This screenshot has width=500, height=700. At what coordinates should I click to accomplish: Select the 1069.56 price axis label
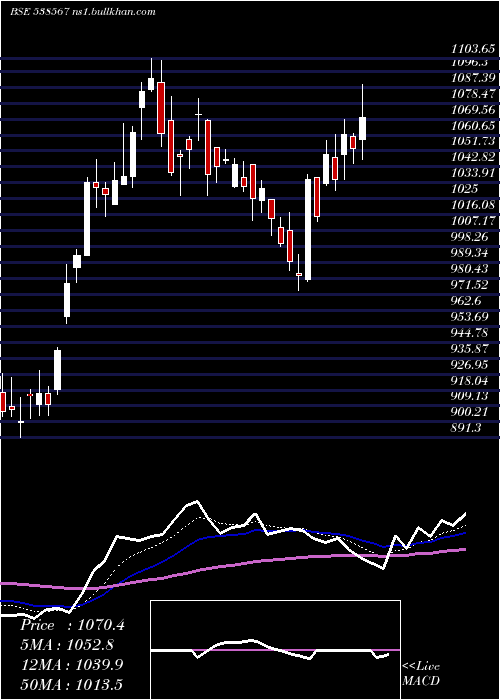click(473, 110)
